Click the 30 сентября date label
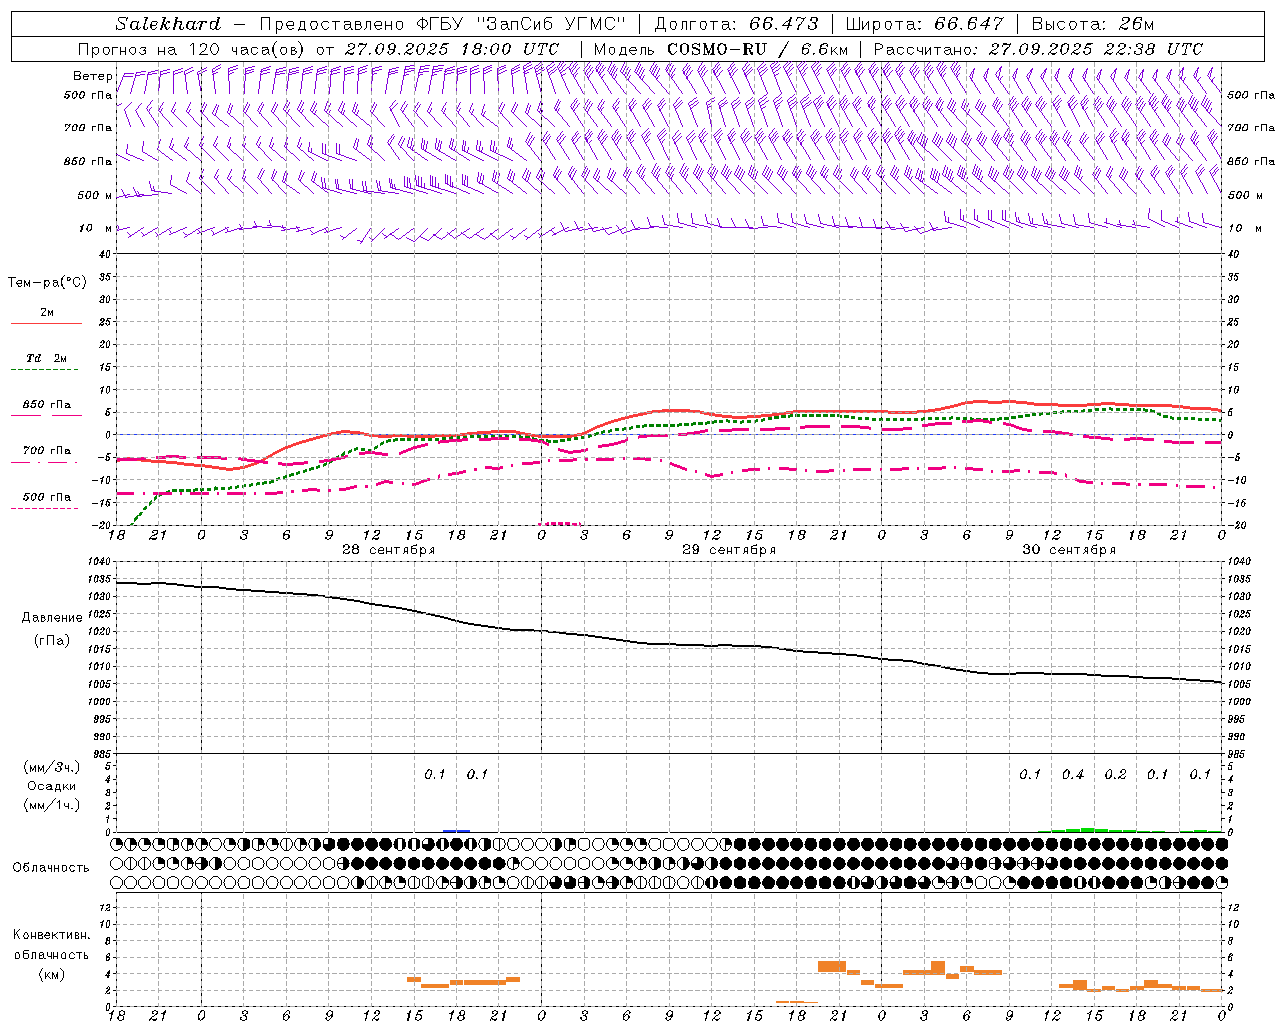 [x=1069, y=550]
